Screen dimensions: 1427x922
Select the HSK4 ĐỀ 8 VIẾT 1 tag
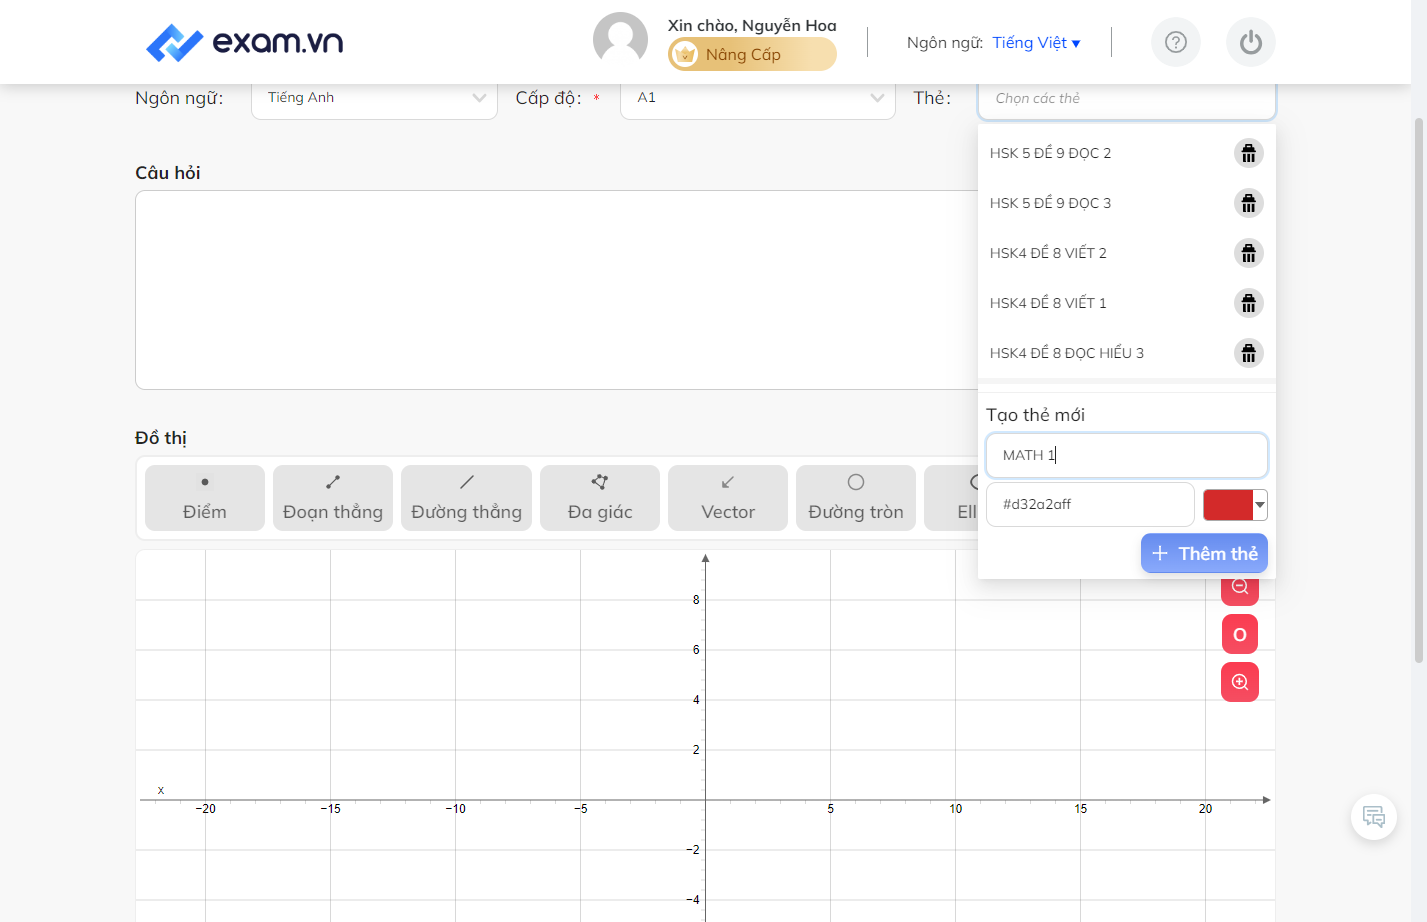pyautogui.click(x=1048, y=303)
